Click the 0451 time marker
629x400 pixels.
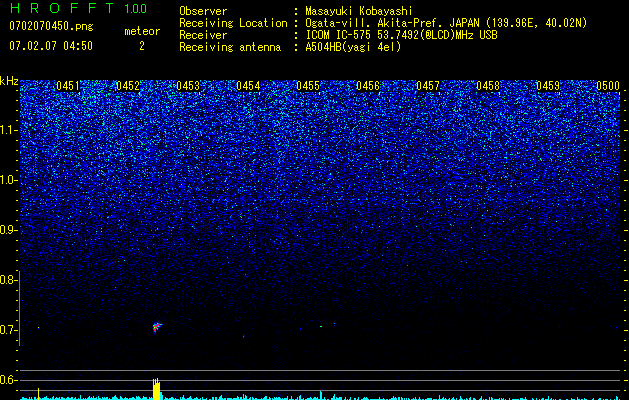pyautogui.click(x=68, y=86)
